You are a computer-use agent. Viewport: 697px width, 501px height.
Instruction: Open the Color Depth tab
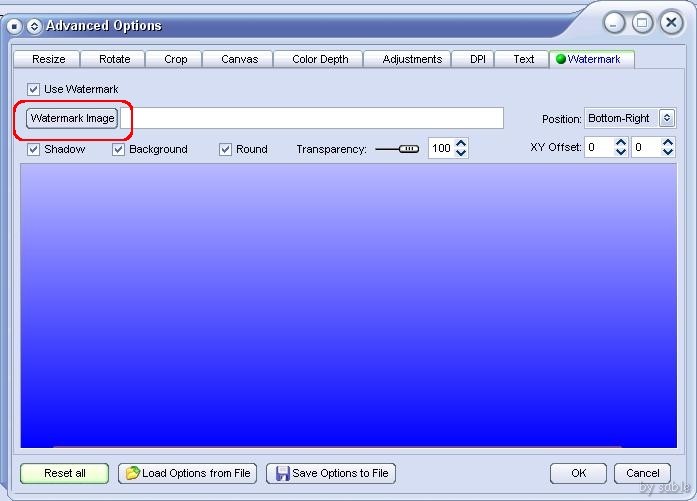320,59
